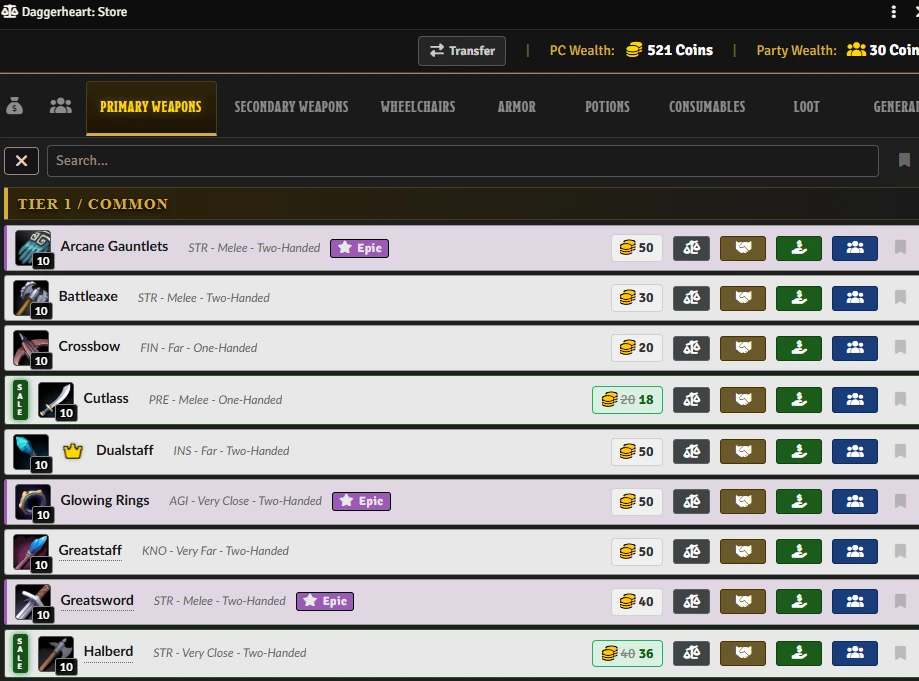Click the sale price 36 on Halberd
919x681 pixels.
[646, 653]
